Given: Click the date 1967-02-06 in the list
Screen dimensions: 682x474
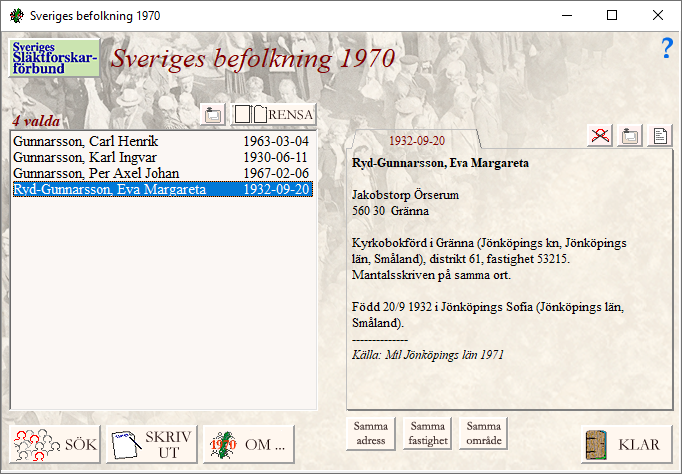Looking at the screenshot, I should (x=276, y=174).
